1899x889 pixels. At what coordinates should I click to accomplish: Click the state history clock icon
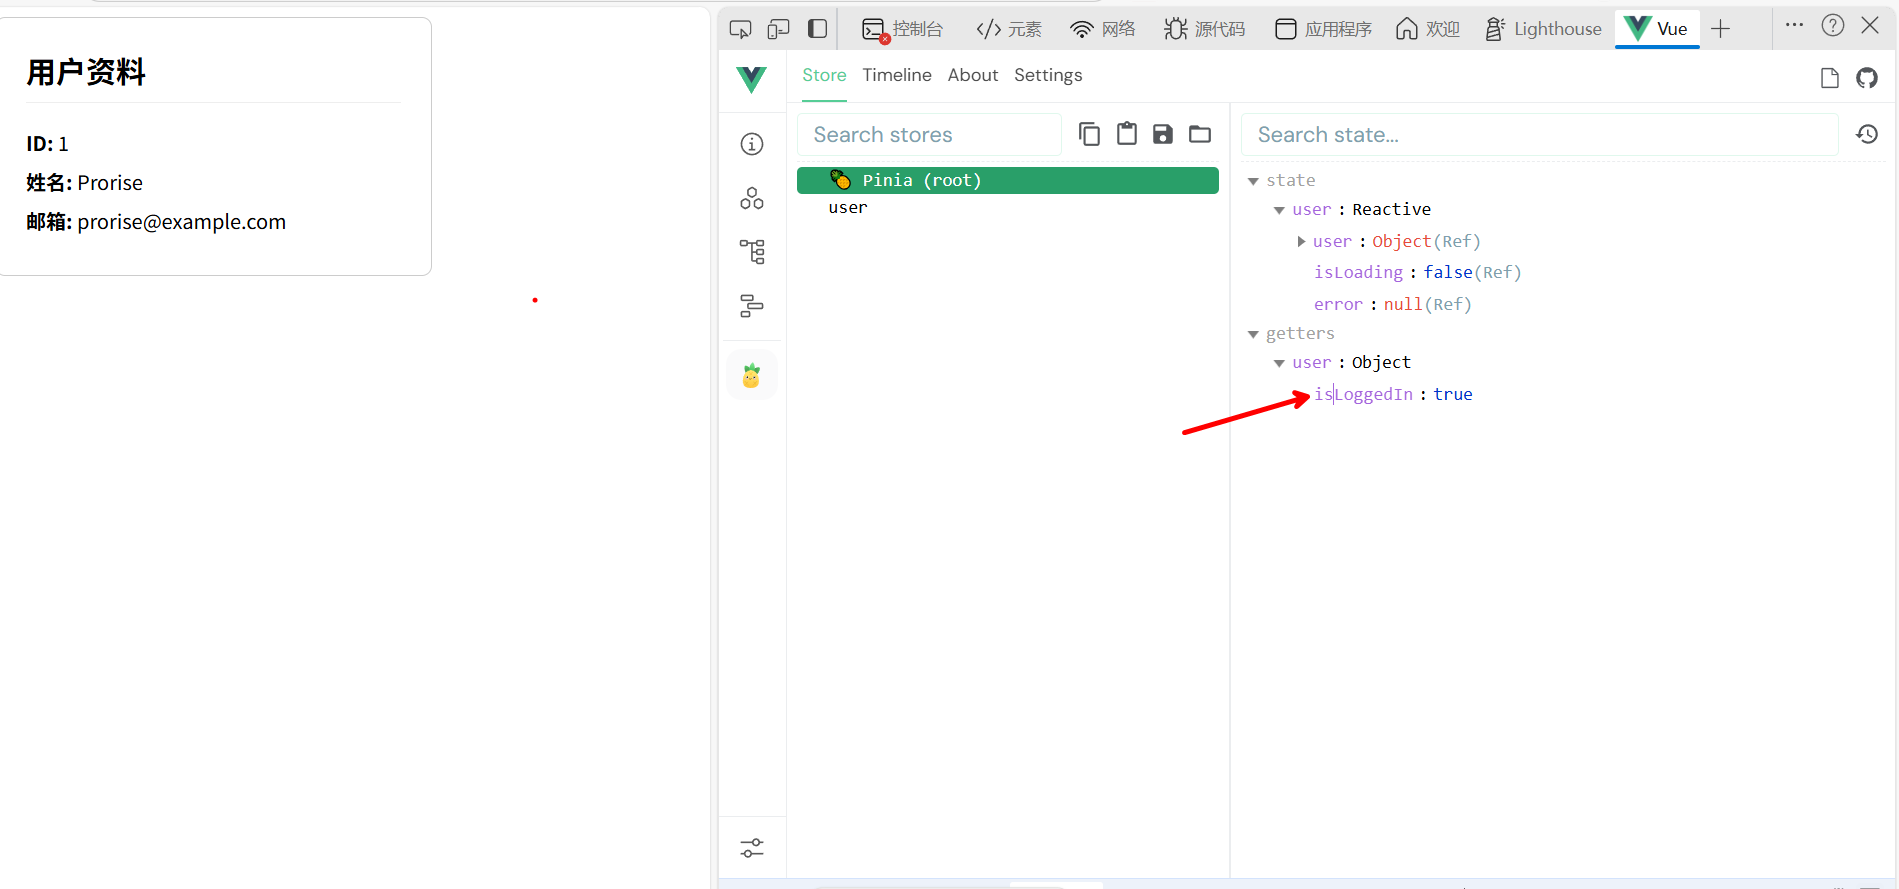1866,134
